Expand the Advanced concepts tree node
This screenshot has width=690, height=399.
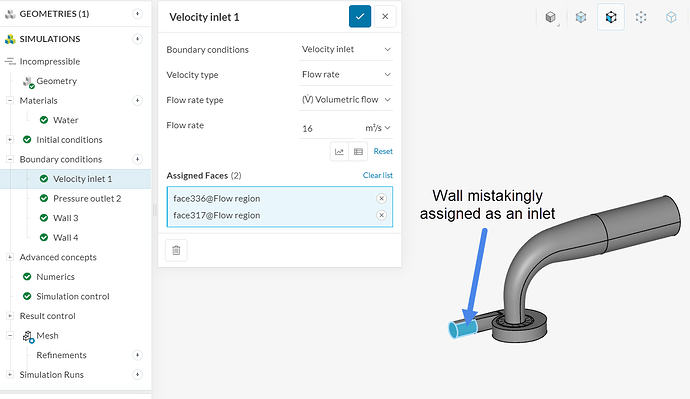pos(10,257)
